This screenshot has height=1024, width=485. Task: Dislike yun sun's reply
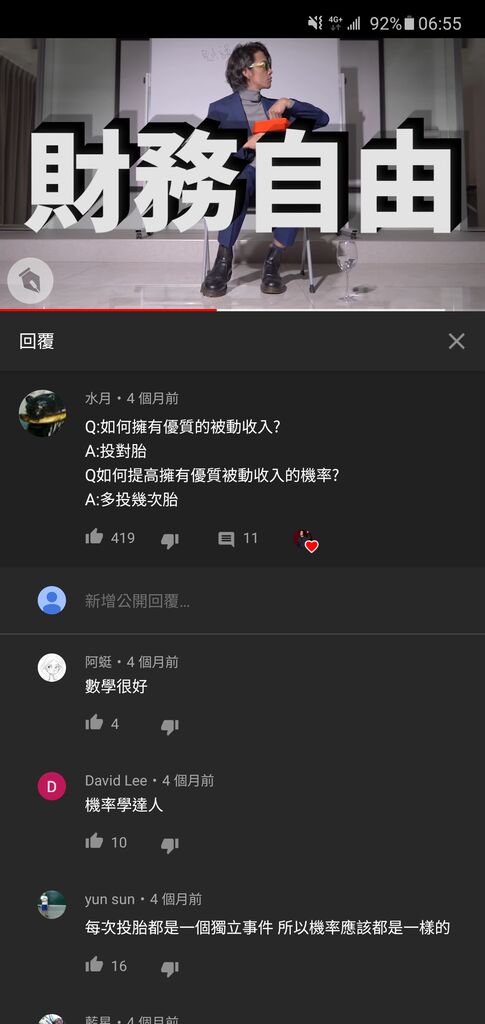pos(170,968)
